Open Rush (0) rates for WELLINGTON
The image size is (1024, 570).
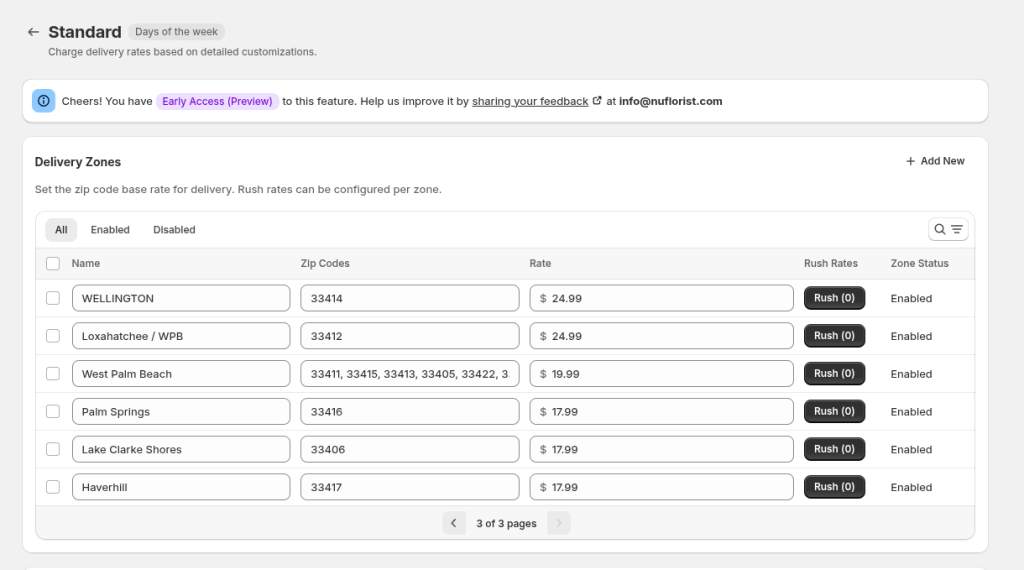(834, 298)
